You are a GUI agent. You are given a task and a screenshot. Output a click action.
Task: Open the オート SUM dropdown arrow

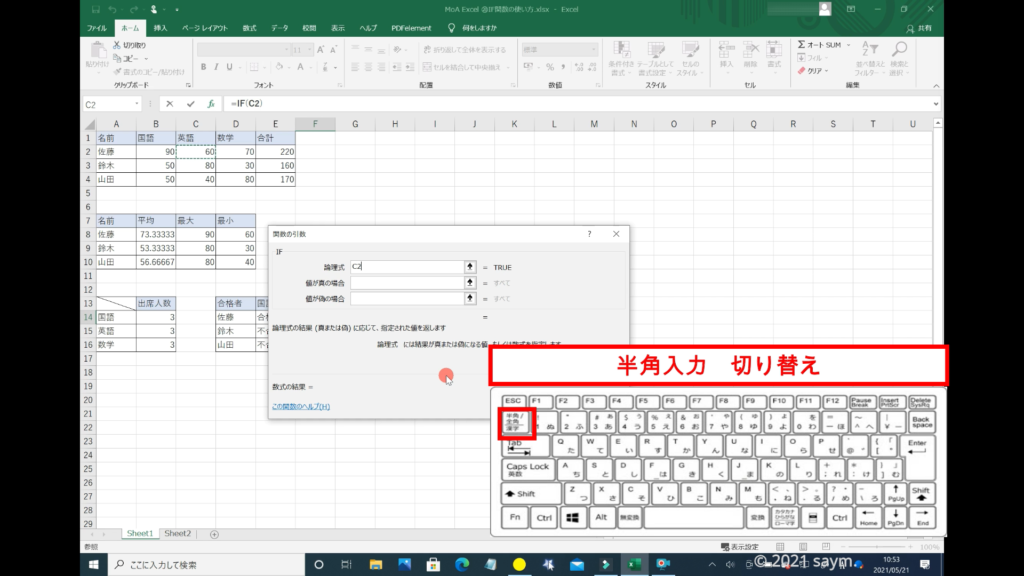click(848, 45)
